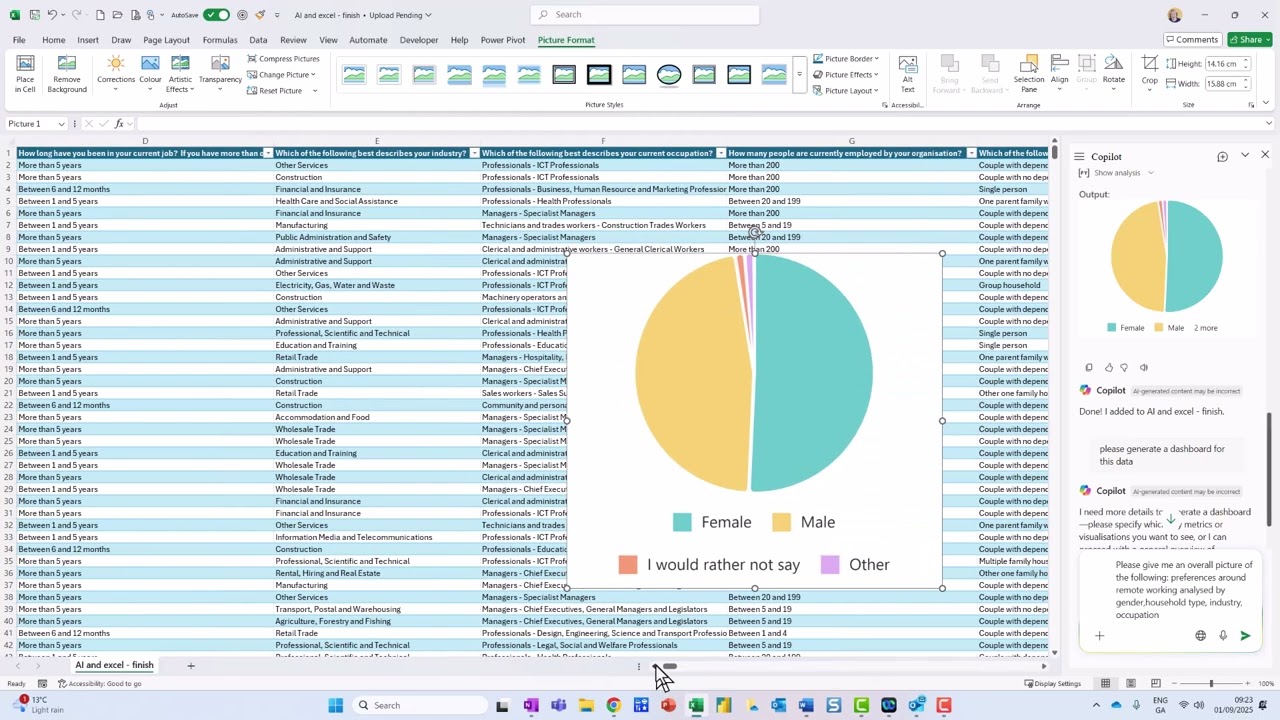Switch to the Data tab
The image size is (1280, 720).
[x=258, y=40]
